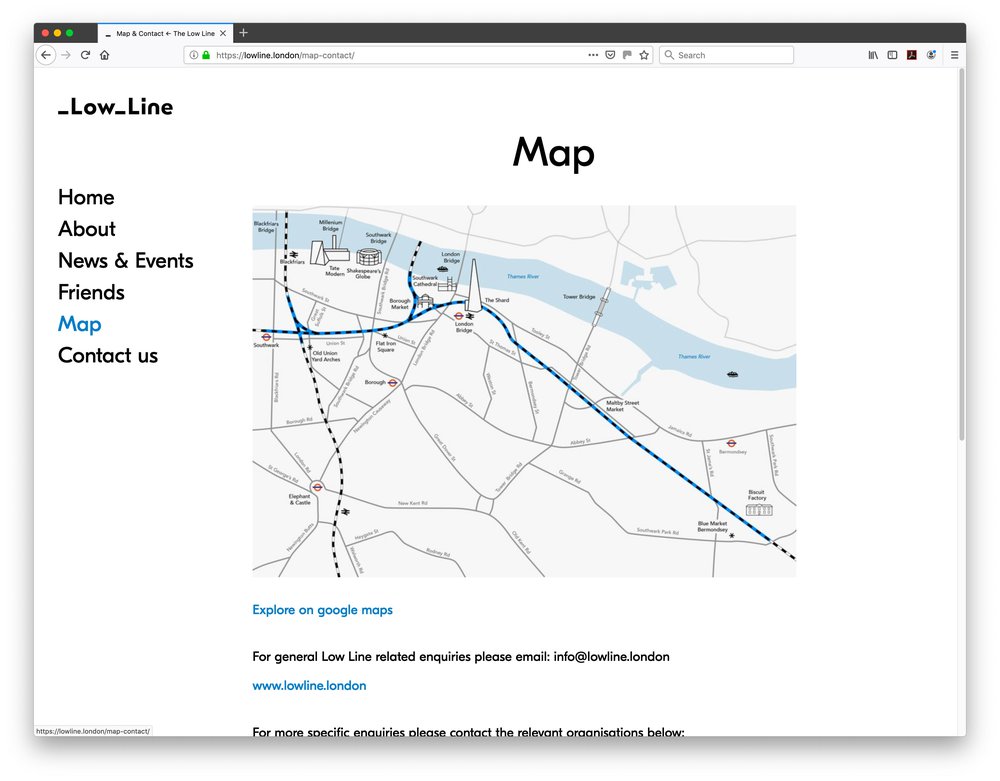
Task: Click the Flat Iron Square map label
Action: (385, 346)
